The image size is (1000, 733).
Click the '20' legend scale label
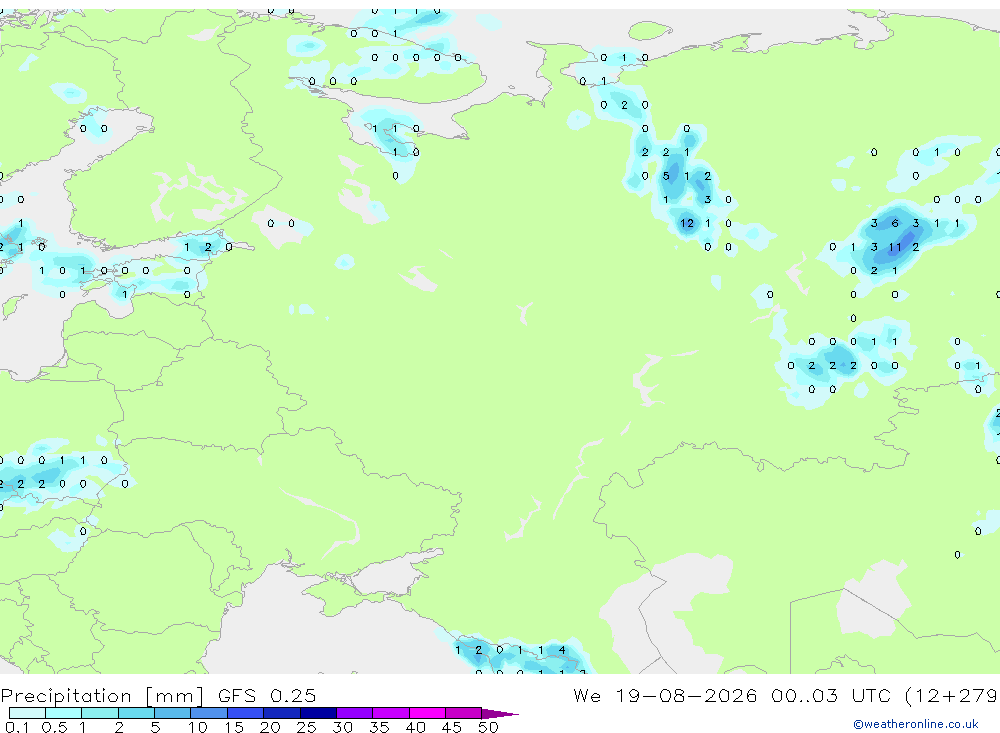pyautogui.click(x=270, y=727)
